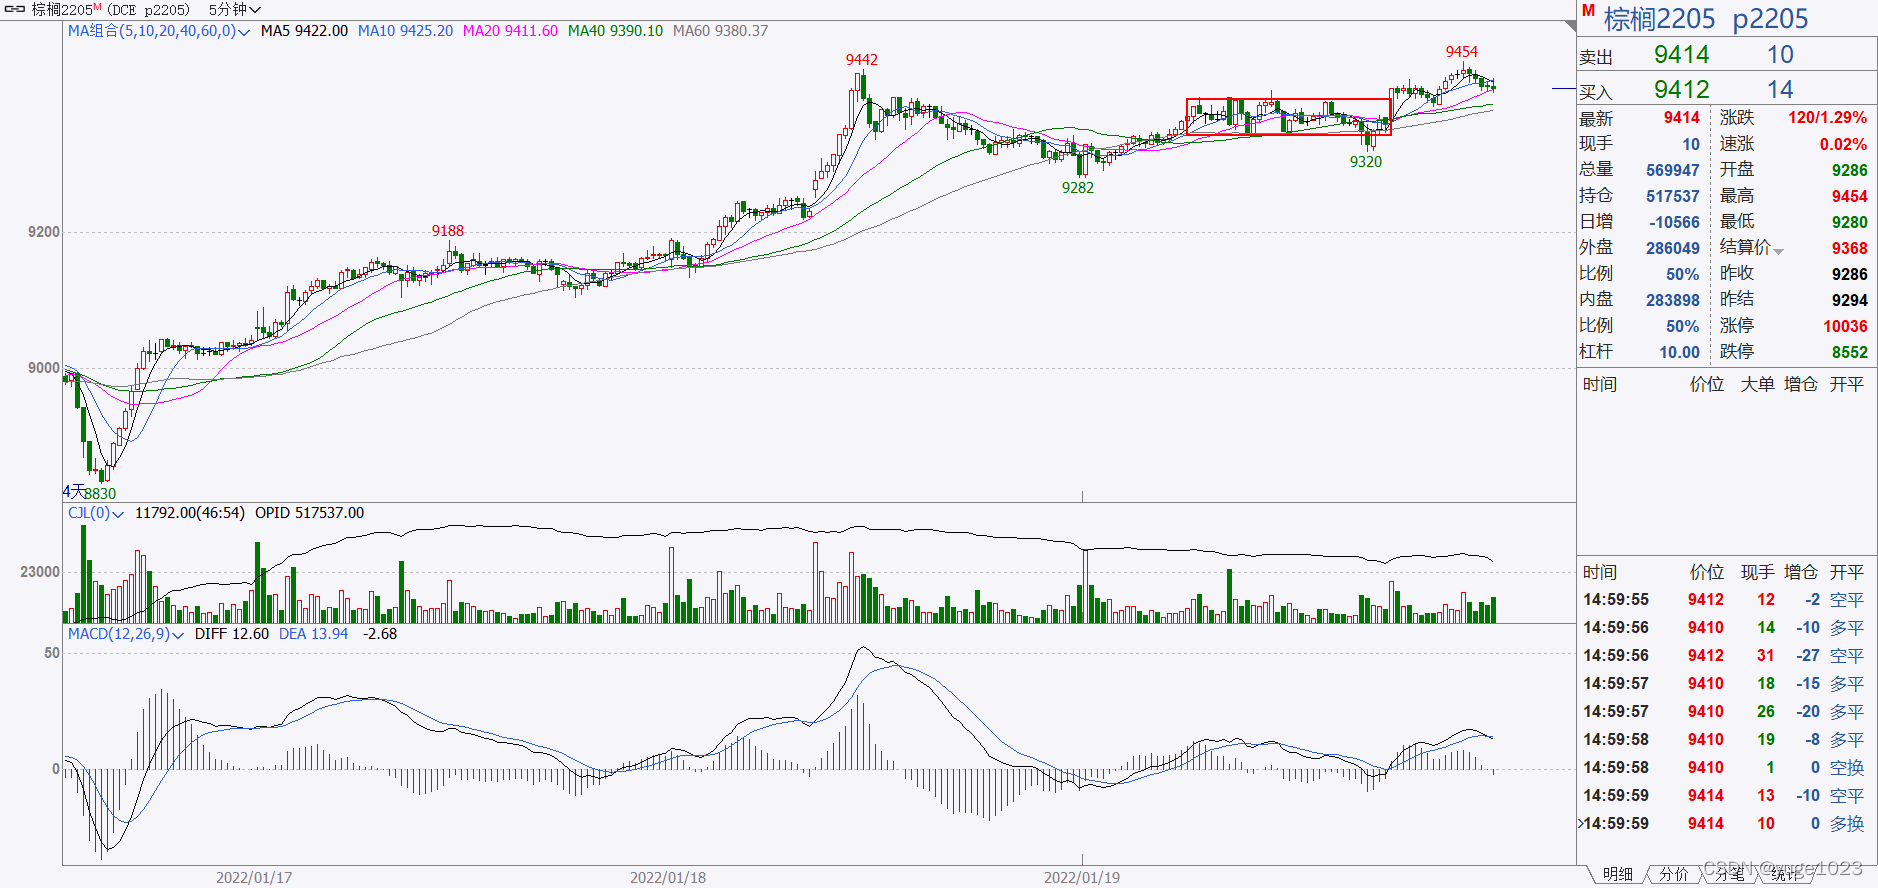Select the last 14:59:59 trade row with 多换
This screenshot has height=888, width=1878.
1726,824
